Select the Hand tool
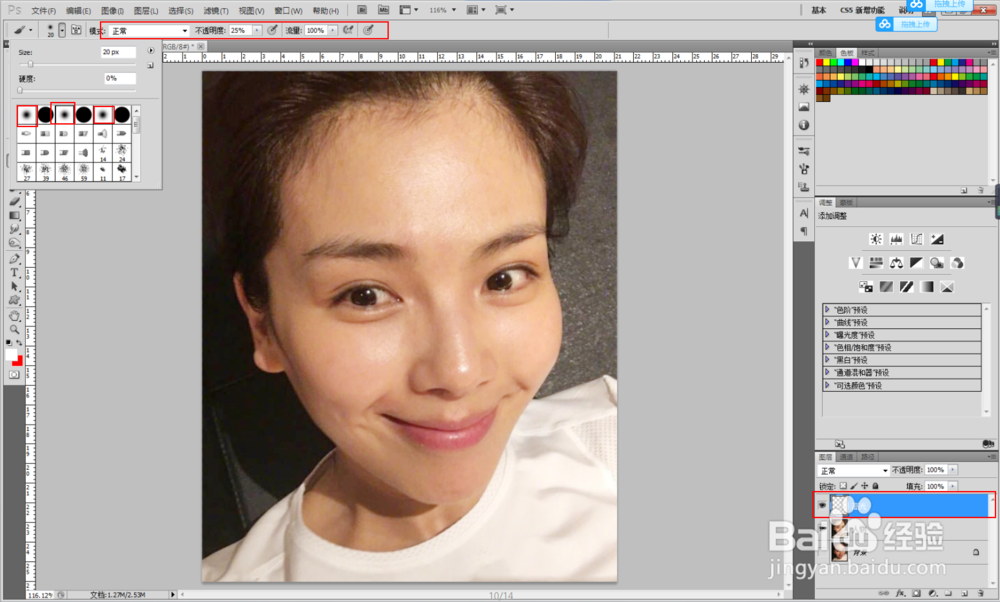 [x=14, y=316]
